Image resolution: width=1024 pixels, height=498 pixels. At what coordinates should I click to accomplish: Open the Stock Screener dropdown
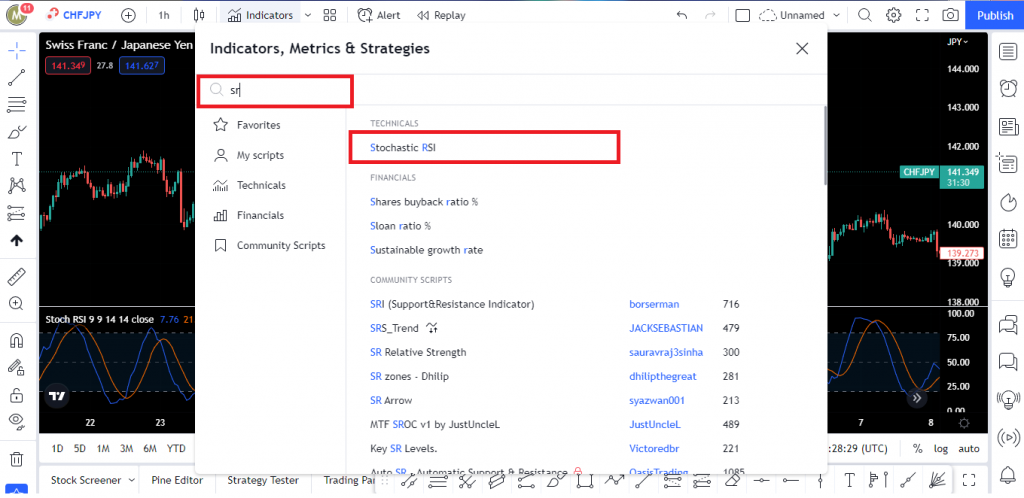[x=92, y=480]
